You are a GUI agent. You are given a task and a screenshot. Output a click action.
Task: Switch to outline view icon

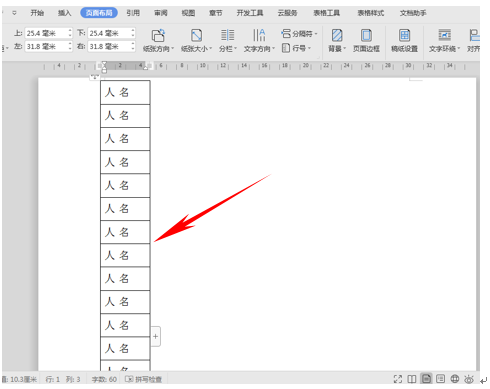click(440, 379)
